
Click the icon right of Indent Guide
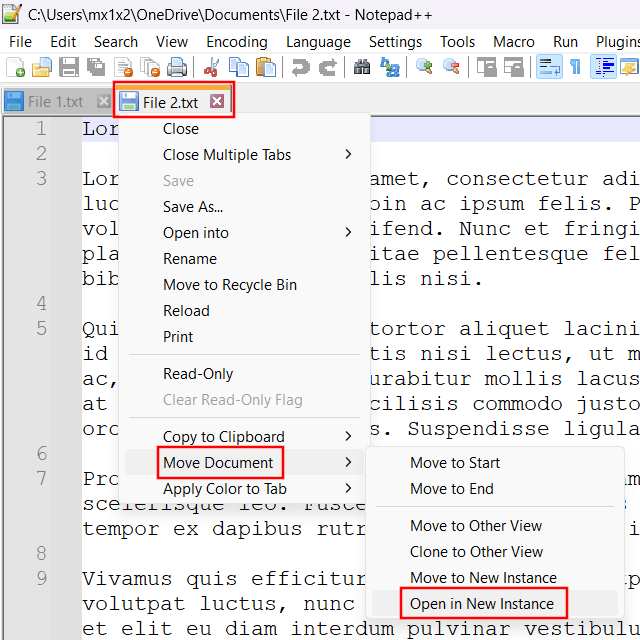click(x=629, y=67)
